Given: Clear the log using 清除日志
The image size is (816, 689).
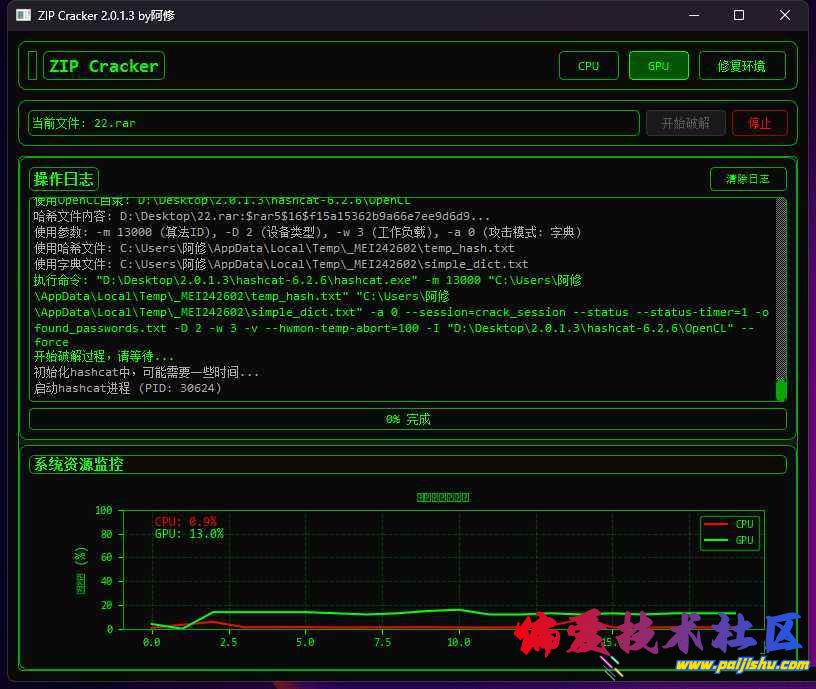Looking at the screenshot, I should [747, 179].
